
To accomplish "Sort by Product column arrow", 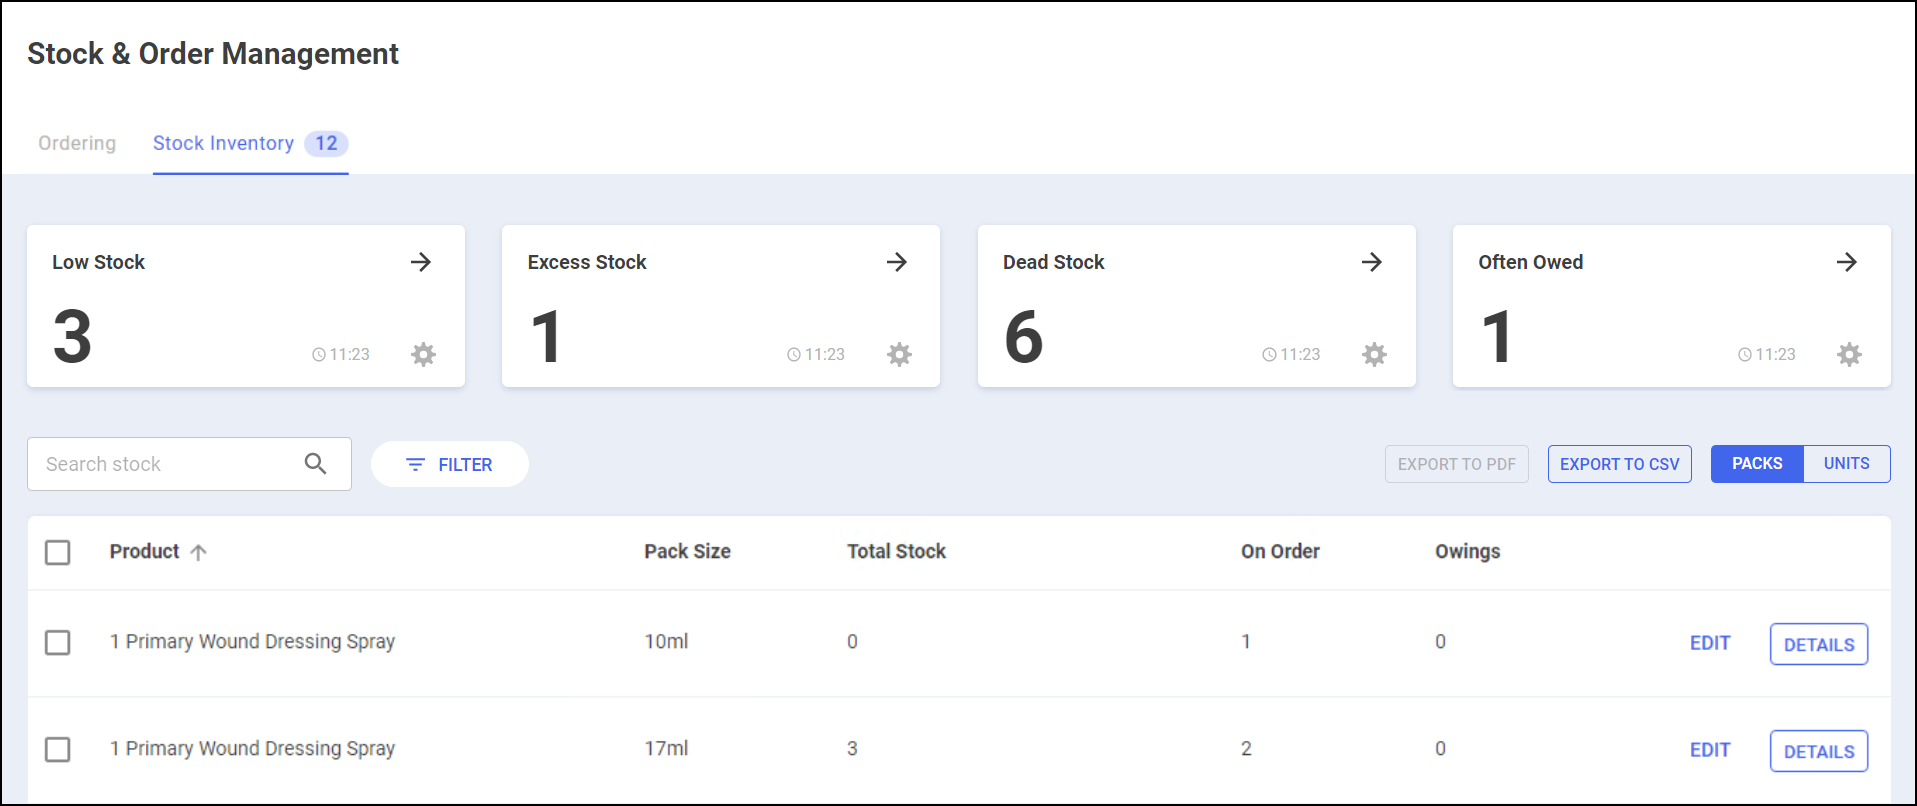I will click(199, 552).
